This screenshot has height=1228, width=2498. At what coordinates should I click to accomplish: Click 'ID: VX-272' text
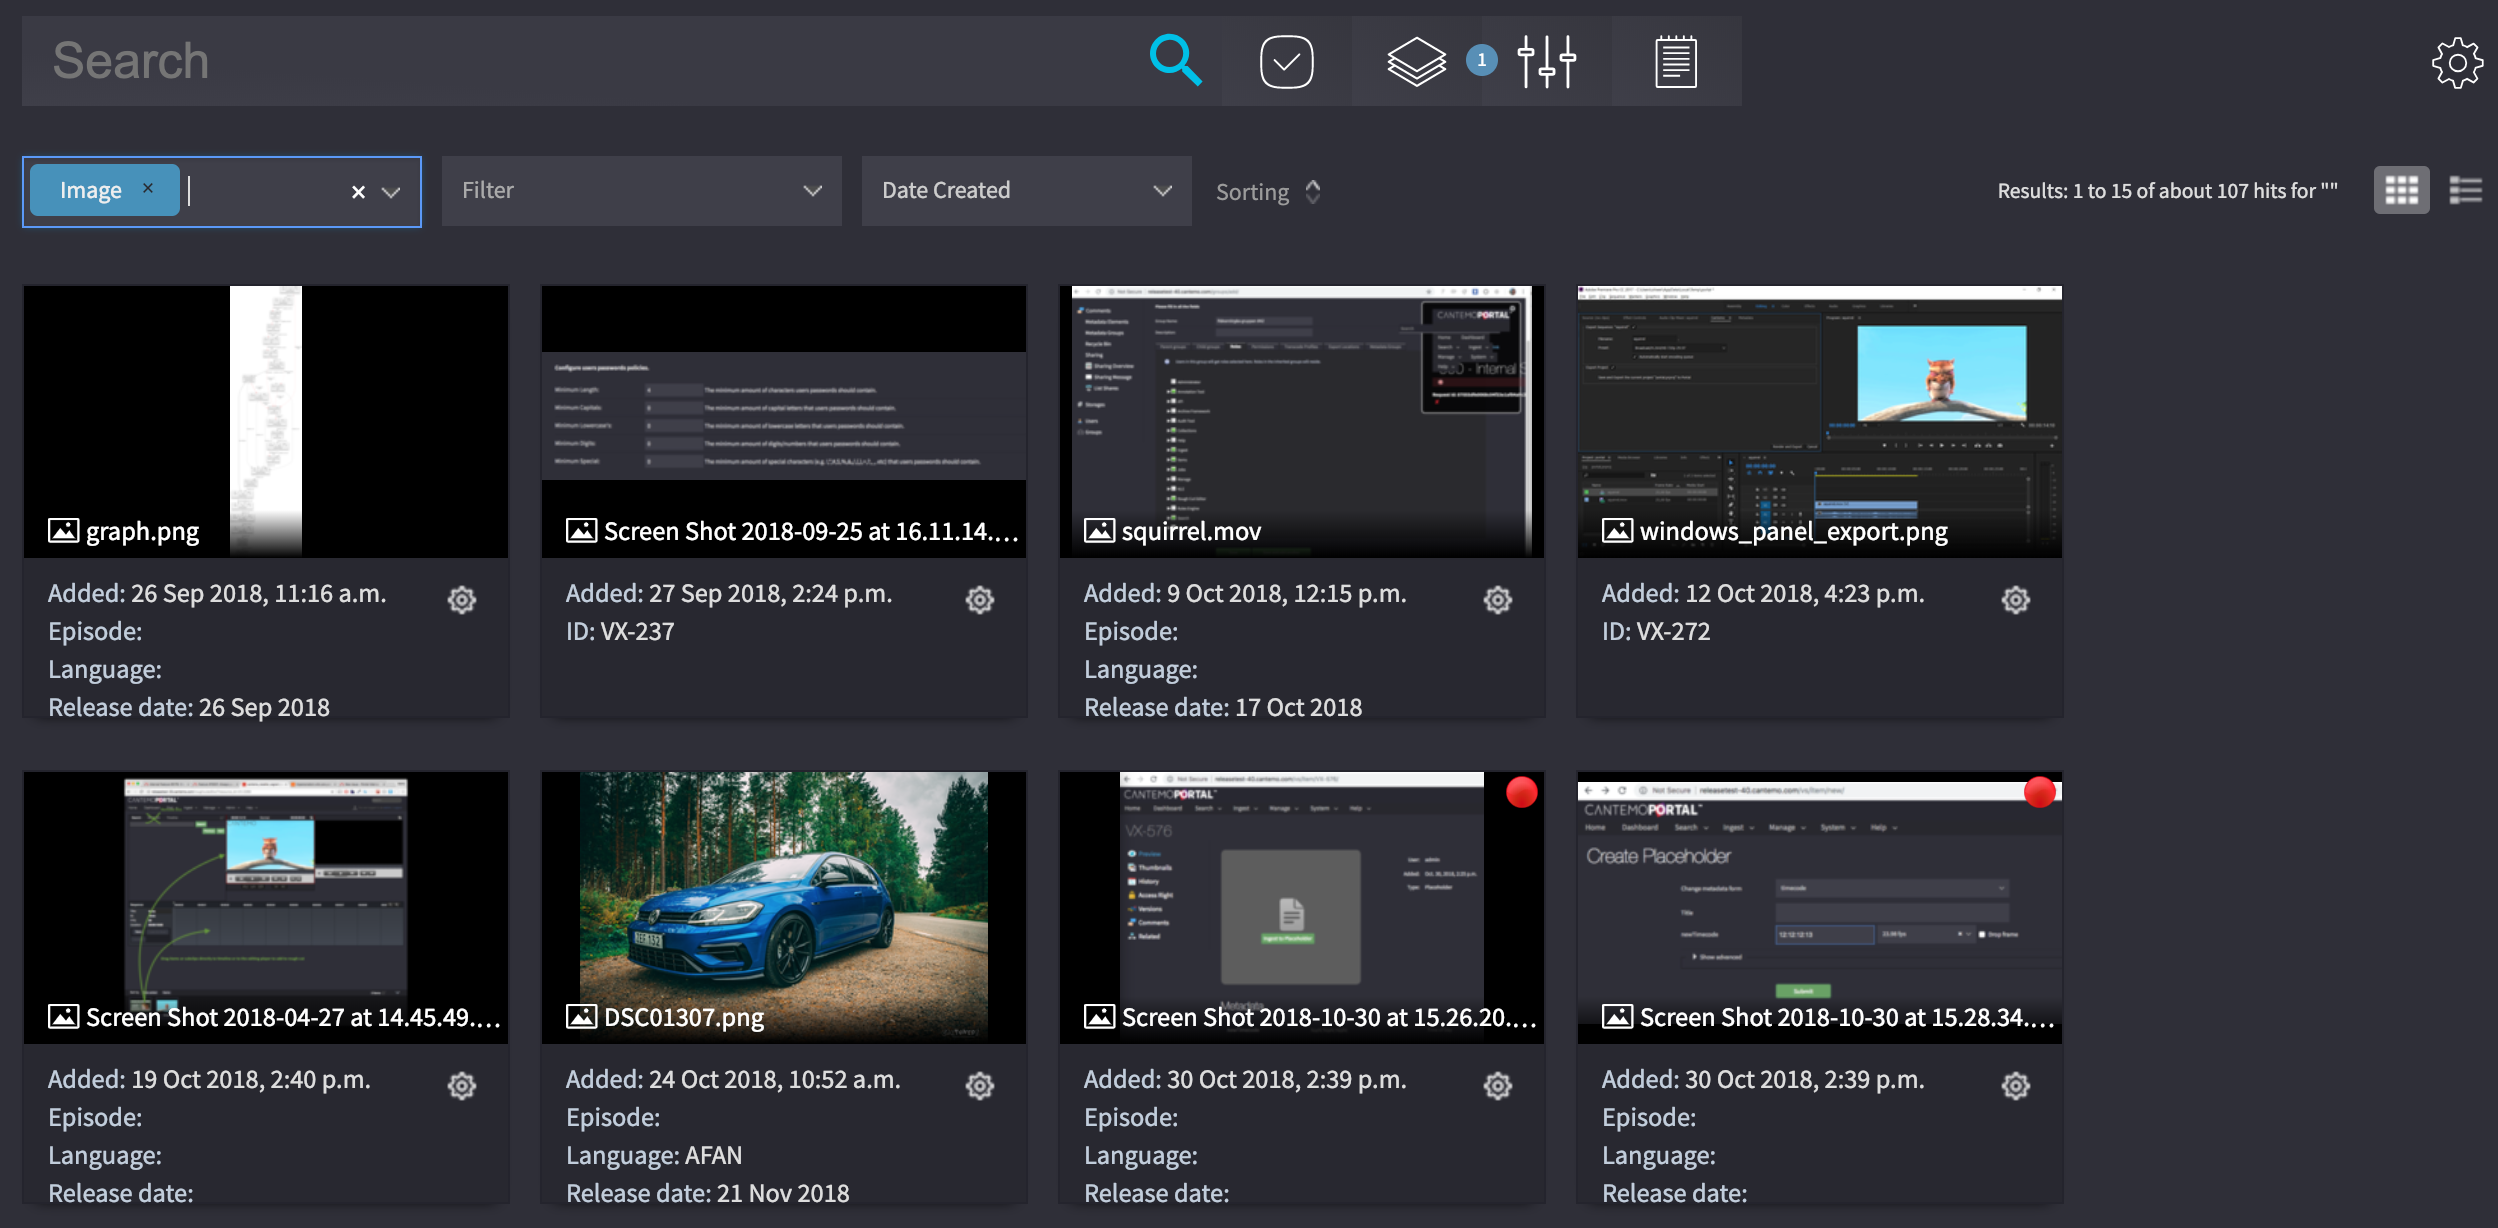pos(1656,631)
